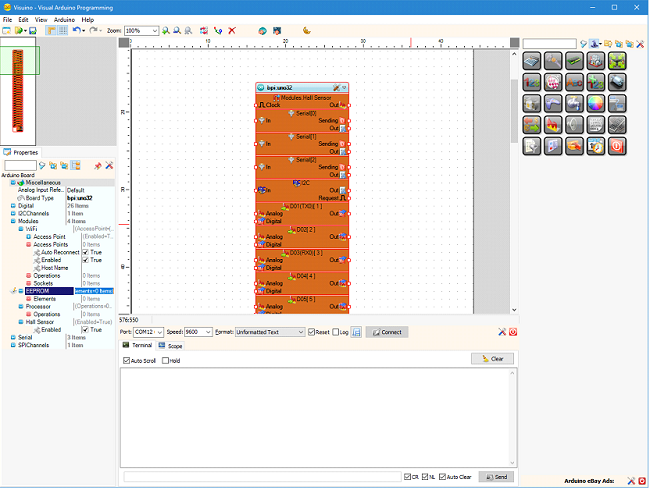Open the Format Unformatted Text dropdown
The height and width of the screenshot is (490, 650).
tap(301, 332)
